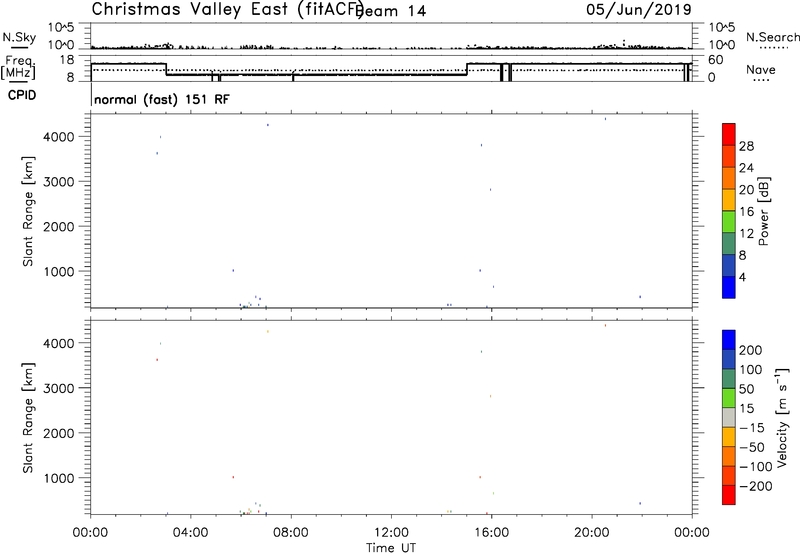Click the Time UT axis title

(391, 548)
